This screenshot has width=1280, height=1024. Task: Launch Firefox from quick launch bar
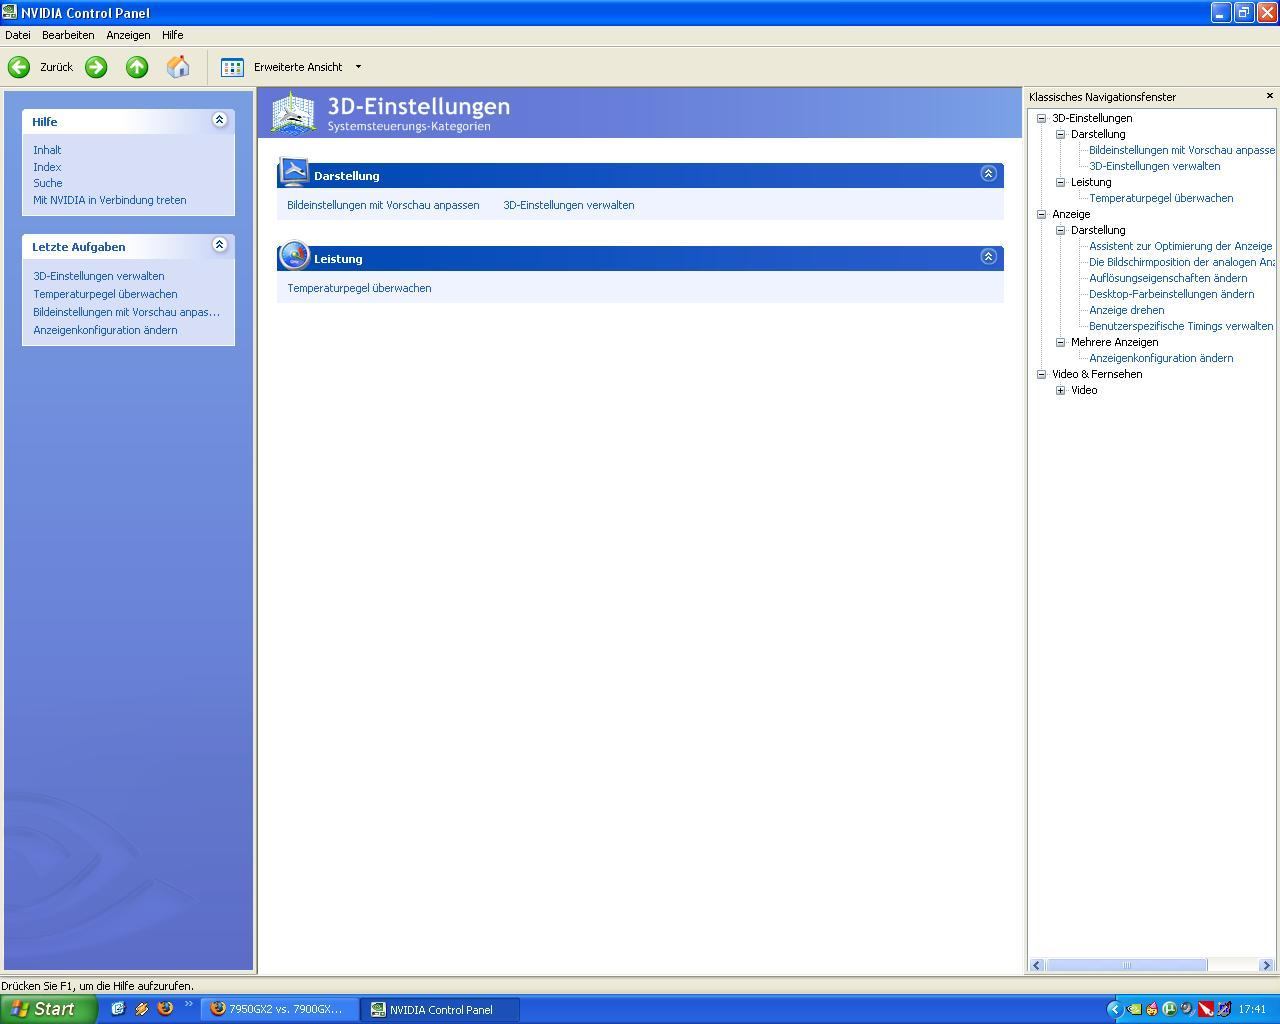165,1009
